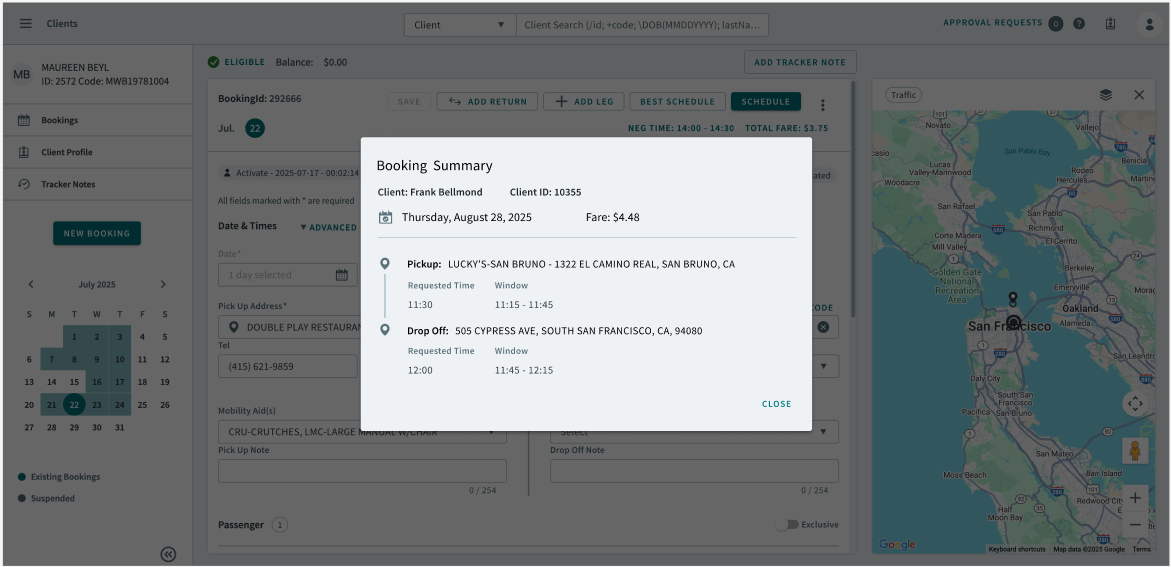Toggle the Traffic chip on the map
The width and height of the screenshot is (1171, 567).
904,95
